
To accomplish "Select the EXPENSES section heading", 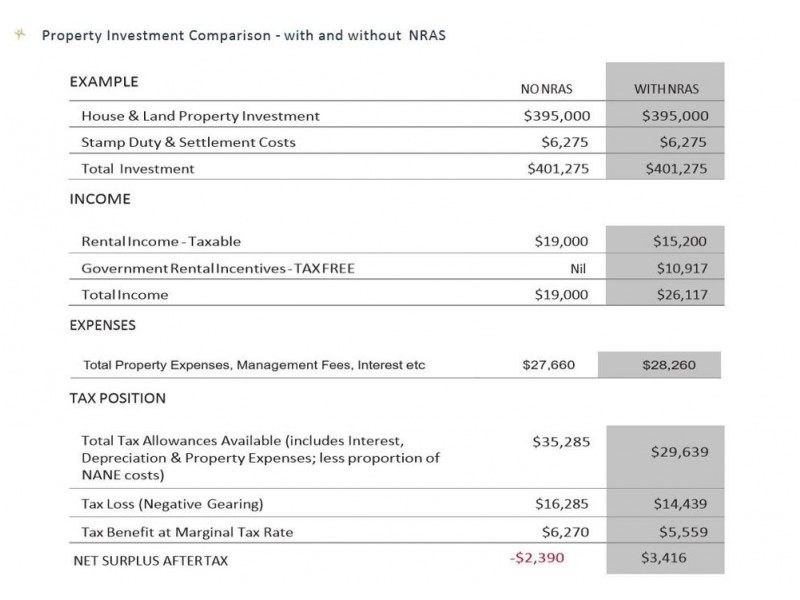I will (x=102, y=325).
